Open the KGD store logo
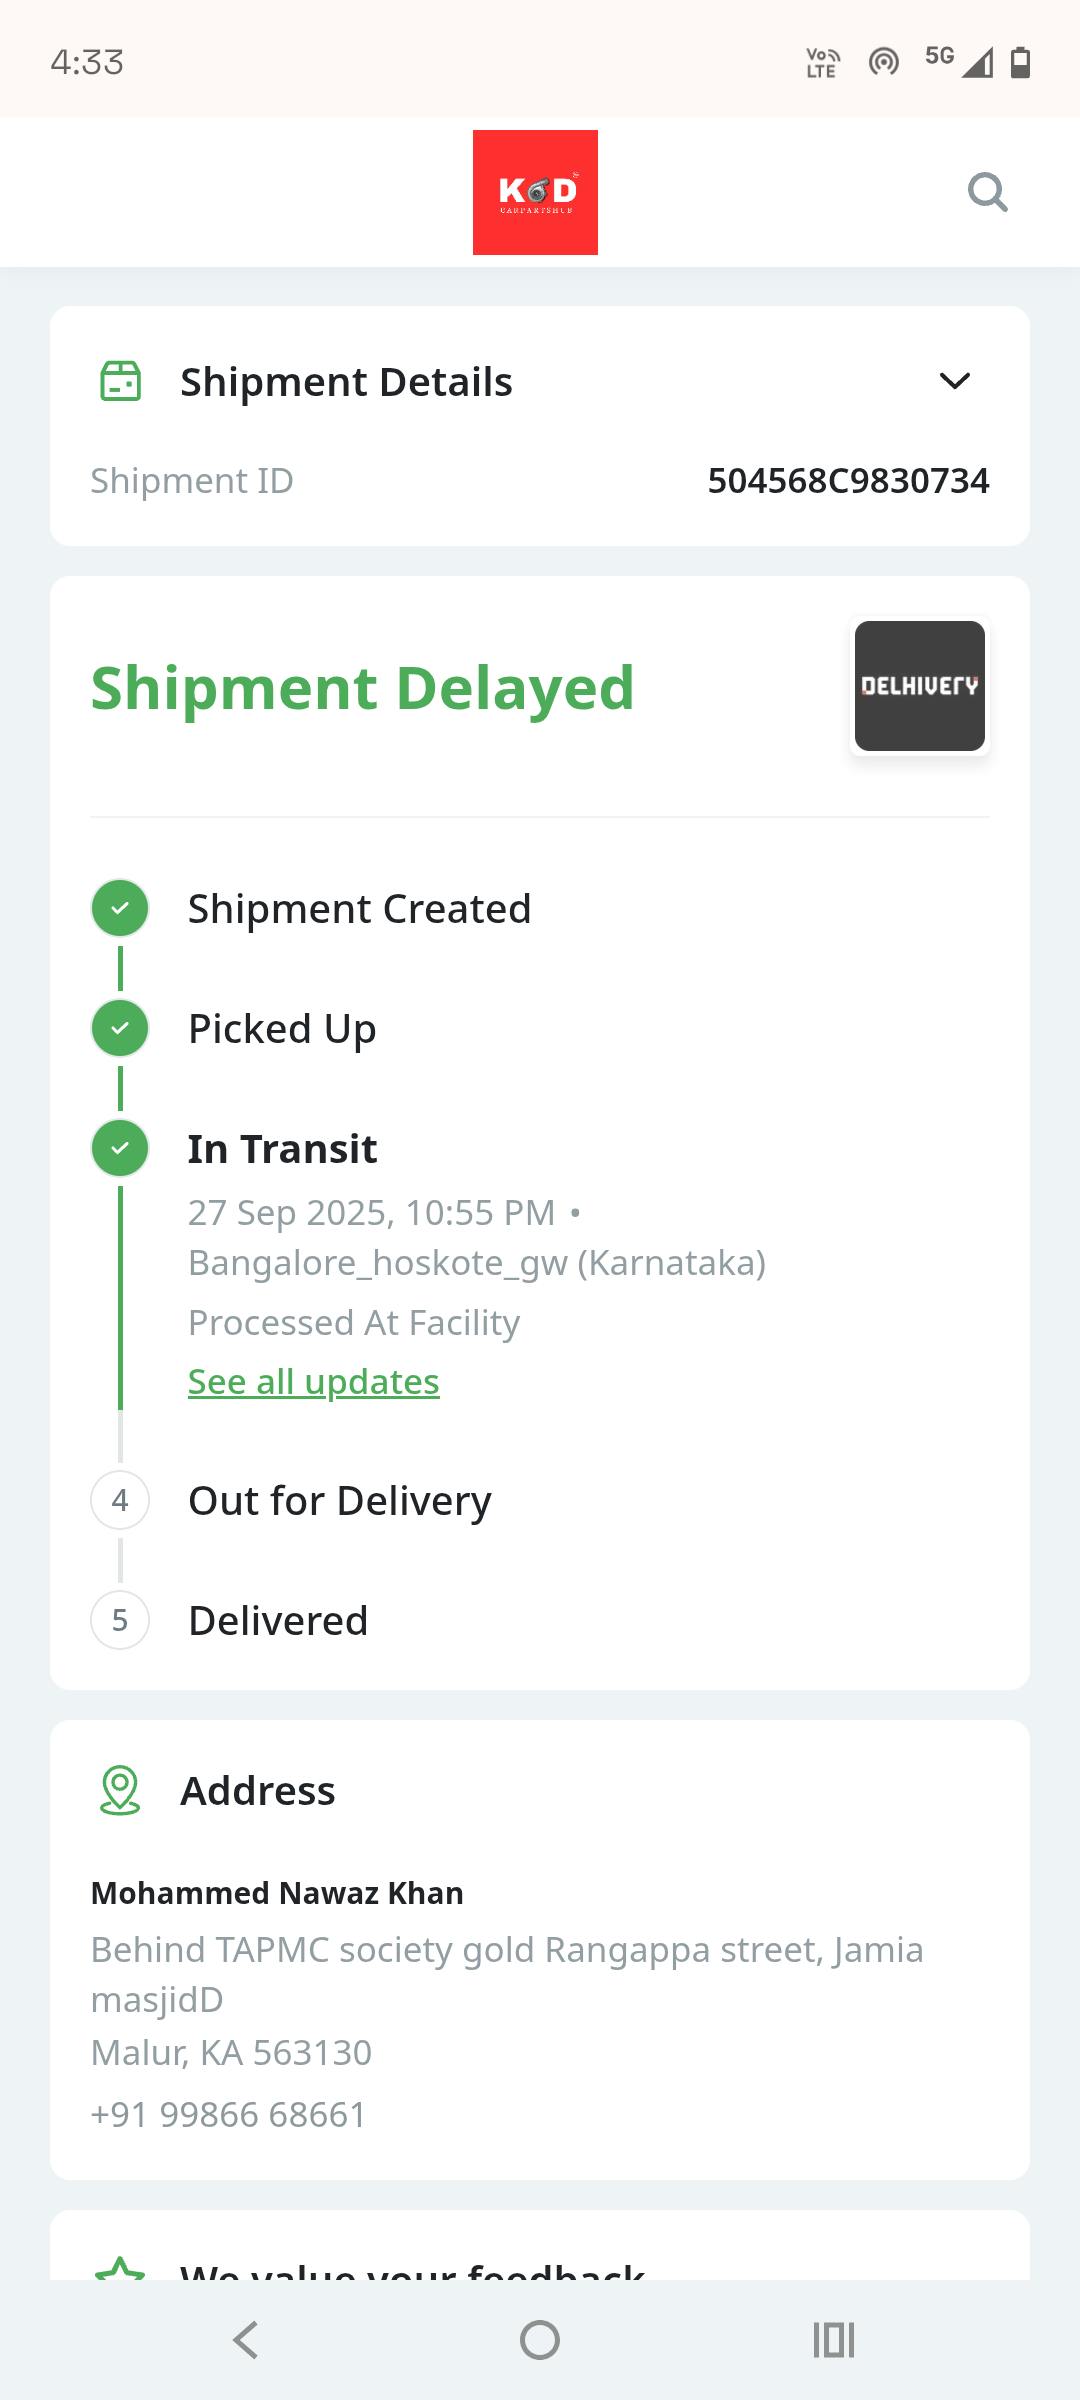This screenshot has height=2400, width=1080. pos(535,192)
